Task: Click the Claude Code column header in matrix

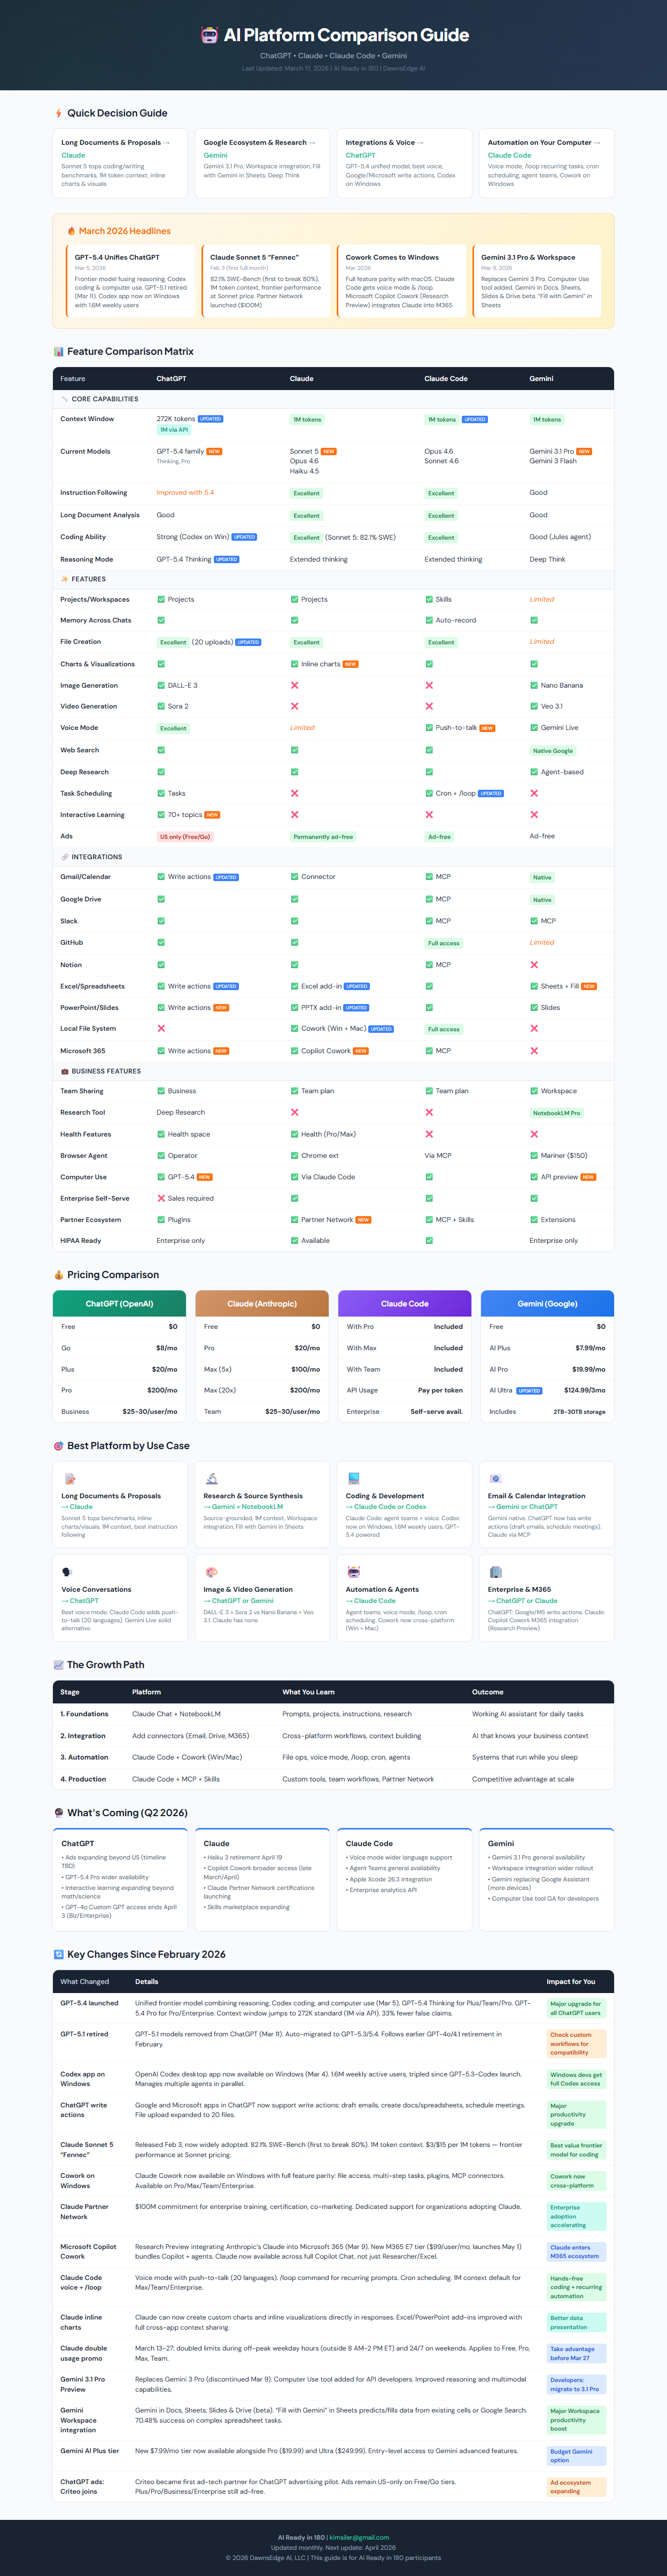Action: coord(445,379)
